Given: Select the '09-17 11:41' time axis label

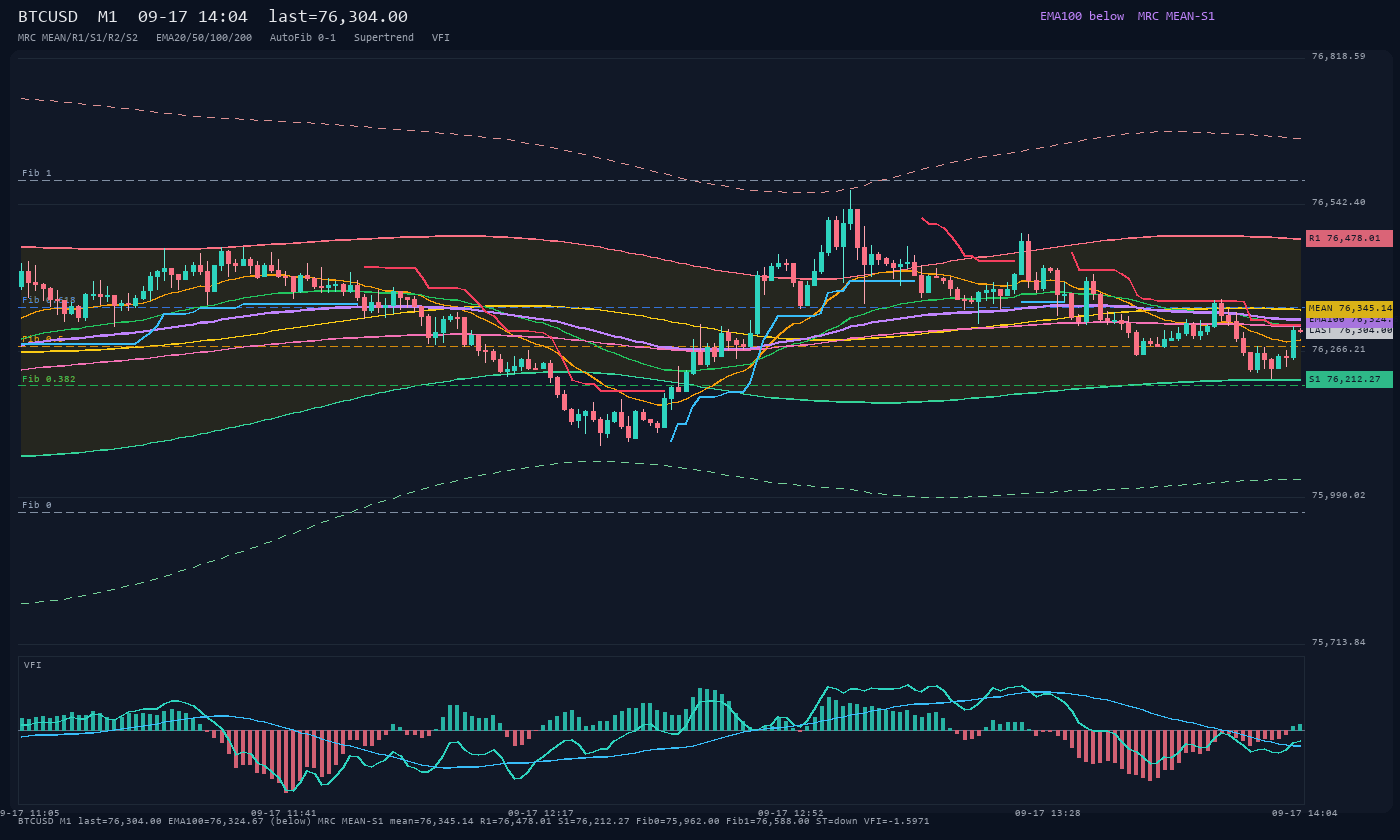Looking at the screenshot, I should pos(284,814).
